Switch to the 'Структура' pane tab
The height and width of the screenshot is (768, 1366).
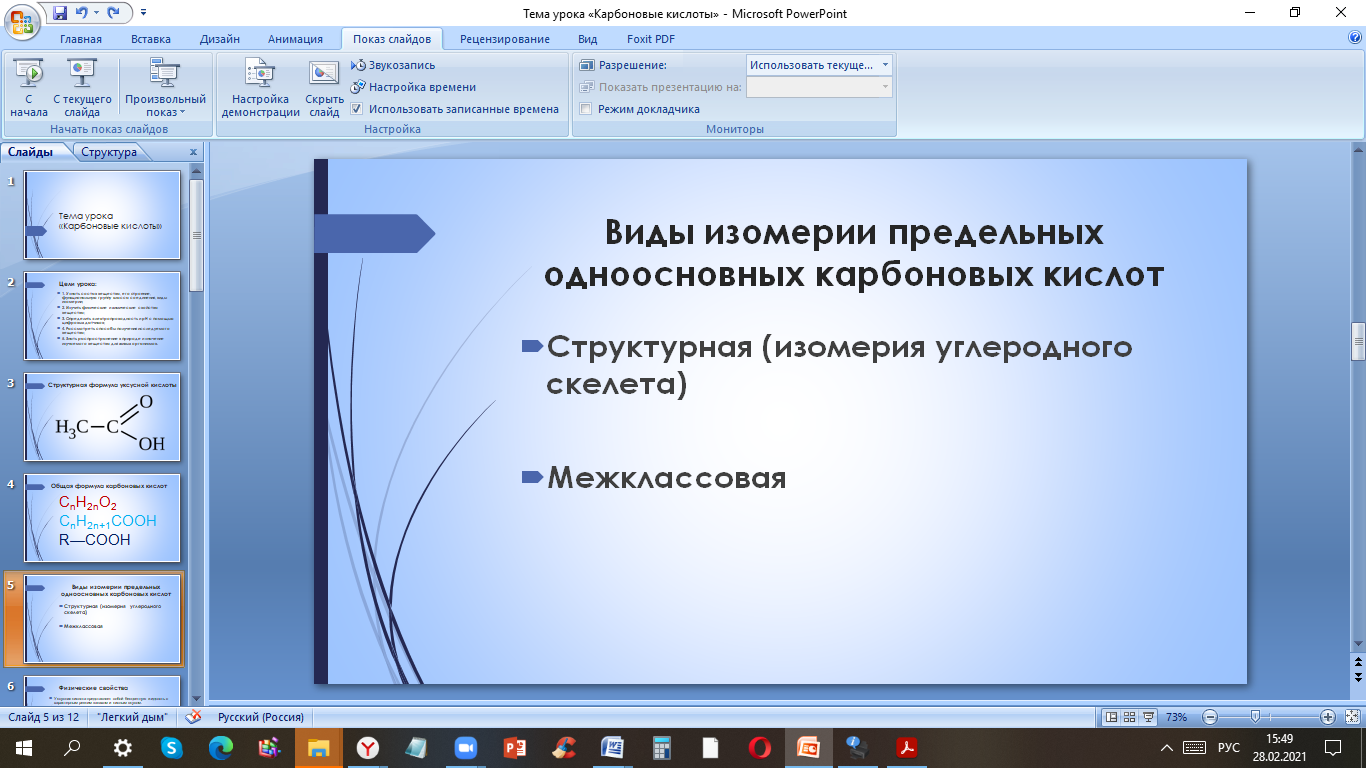pyautogui.click(x=109, y=152)
